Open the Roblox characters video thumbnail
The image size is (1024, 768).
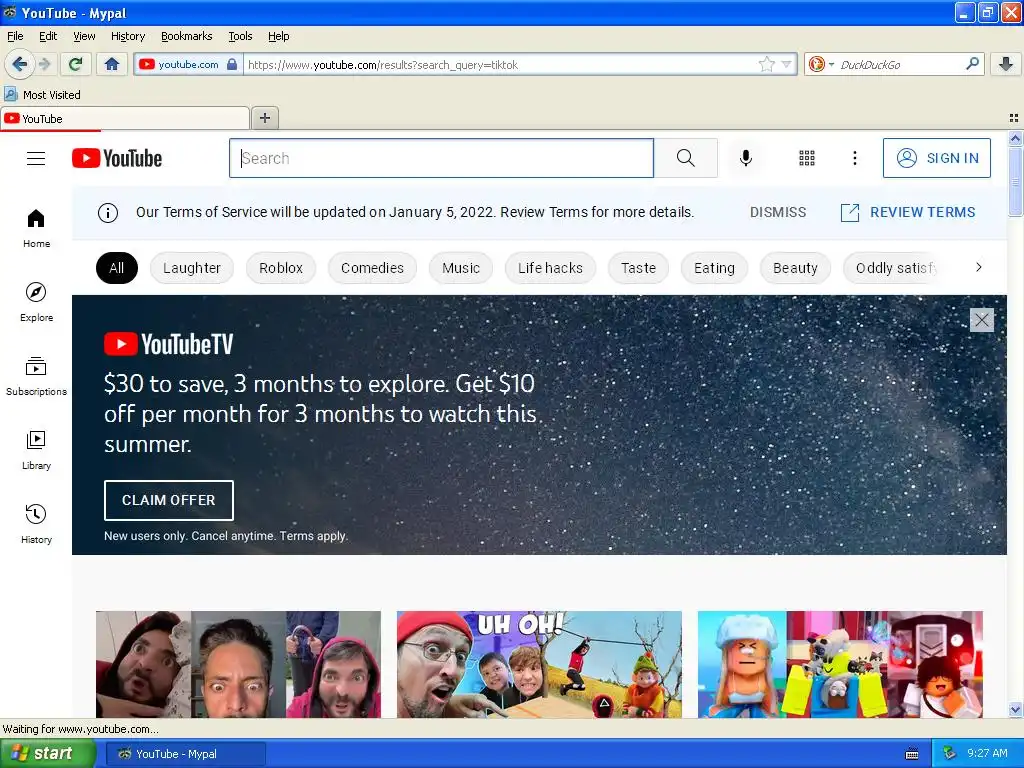(840, 664)
